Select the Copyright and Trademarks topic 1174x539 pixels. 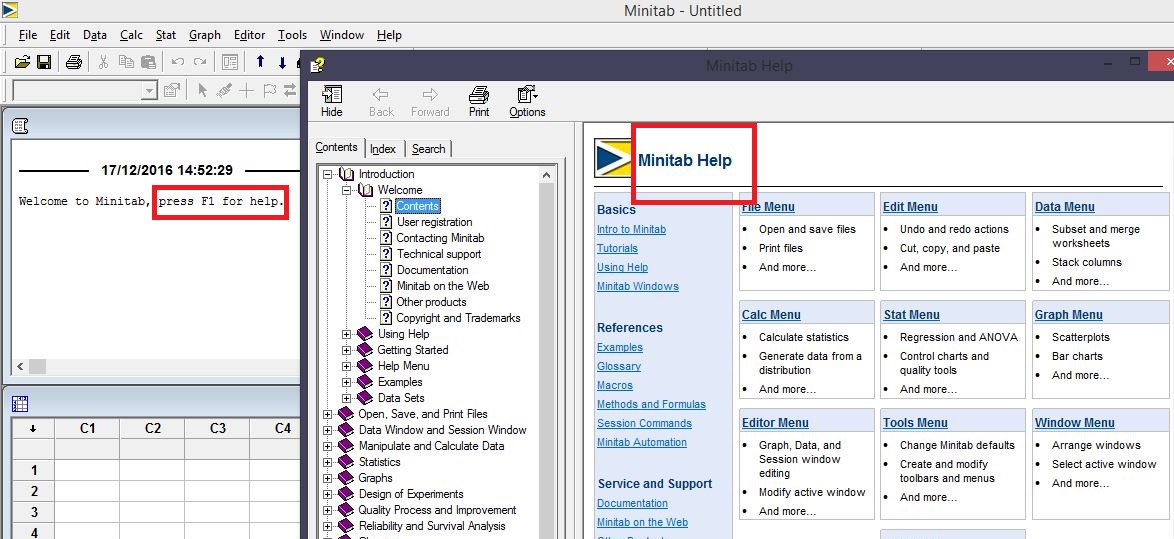pyautogui.click(x=458, y=318)
